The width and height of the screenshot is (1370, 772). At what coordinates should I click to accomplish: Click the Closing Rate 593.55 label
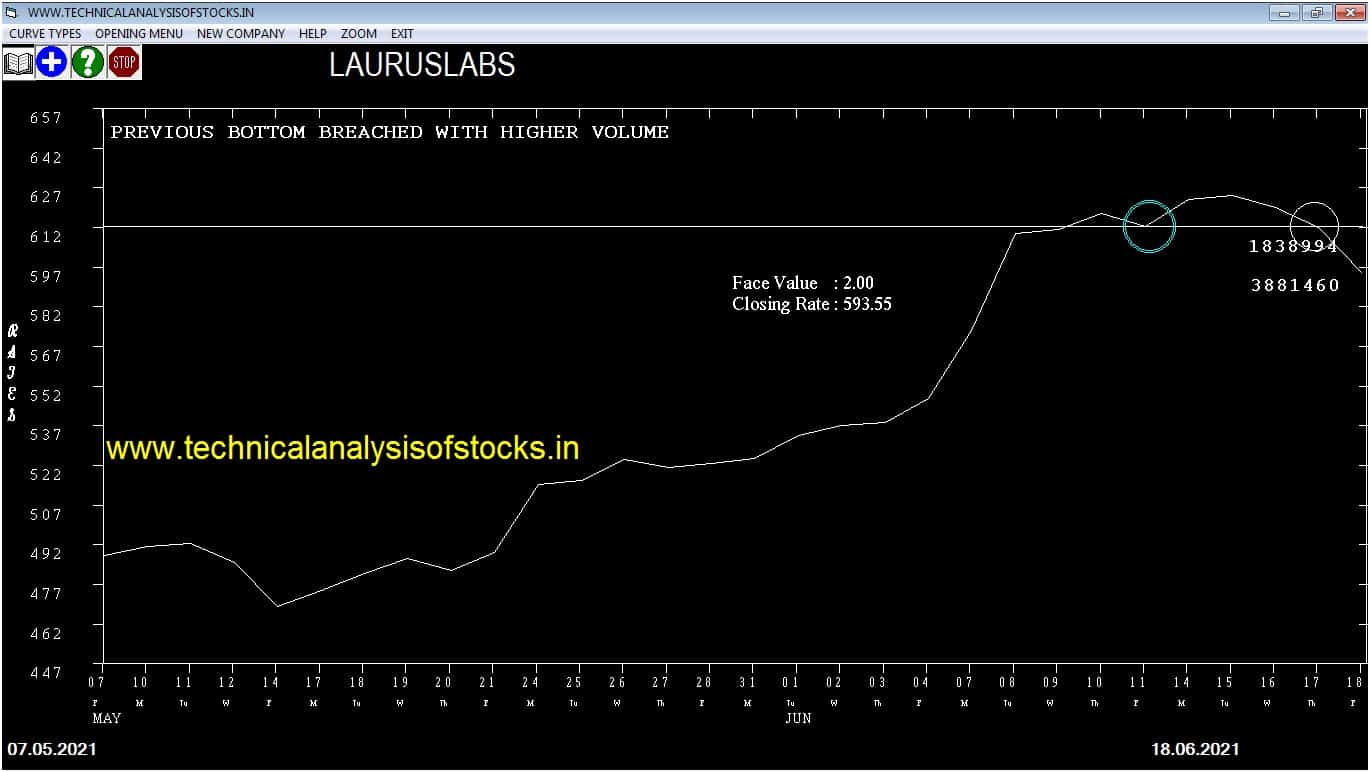811,304
